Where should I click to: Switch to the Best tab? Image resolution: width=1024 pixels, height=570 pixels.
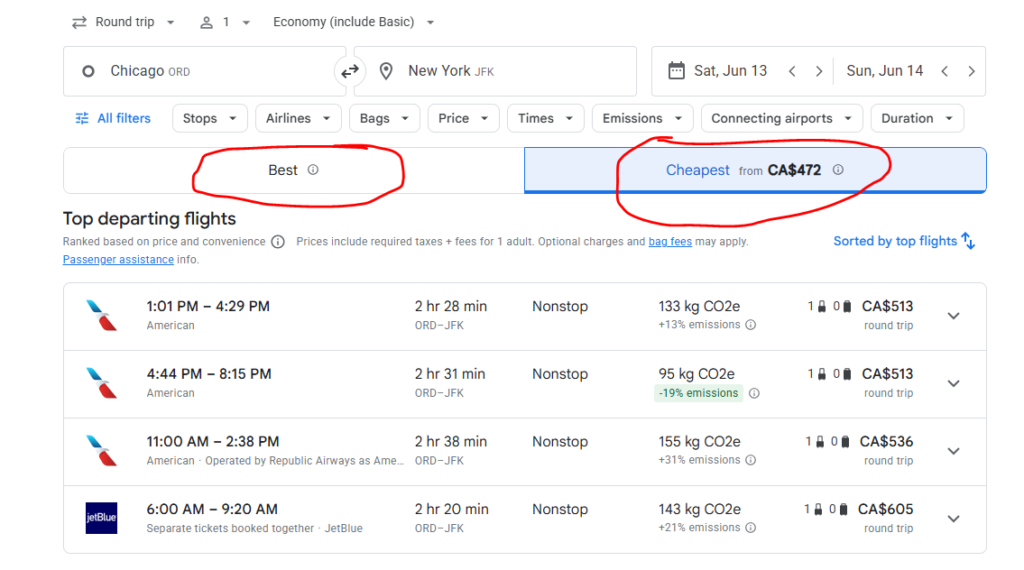[x=293, y=170]
